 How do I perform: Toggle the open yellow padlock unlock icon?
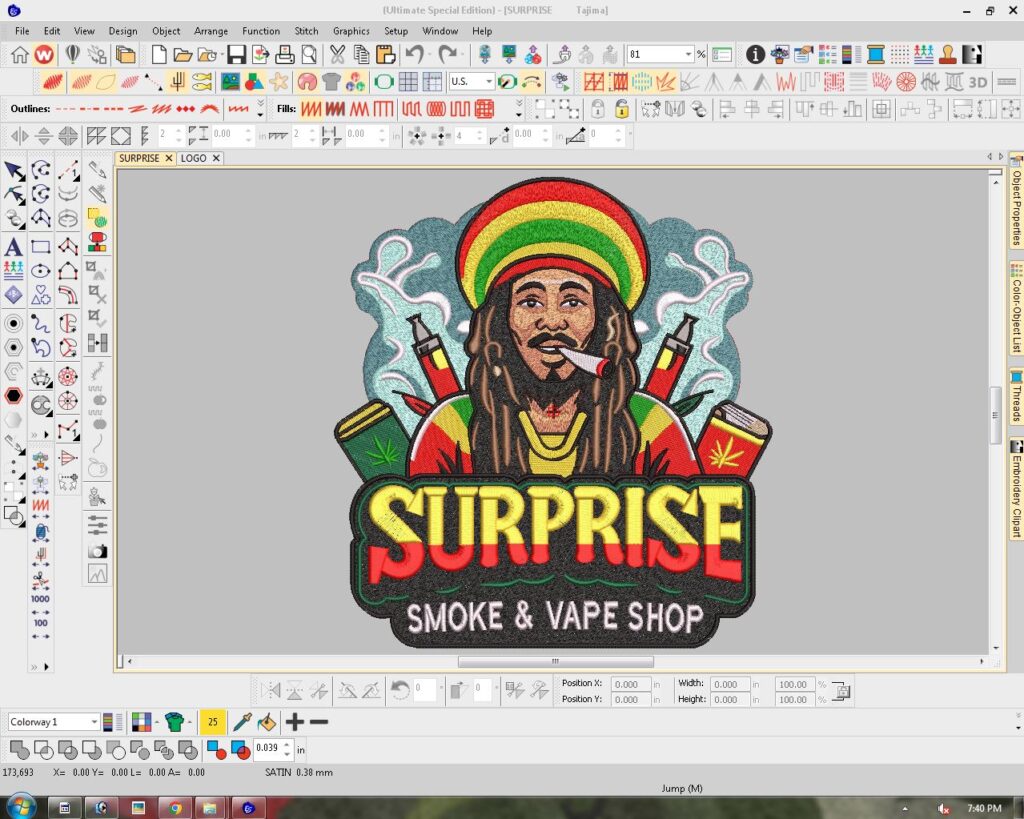(622, 108)
